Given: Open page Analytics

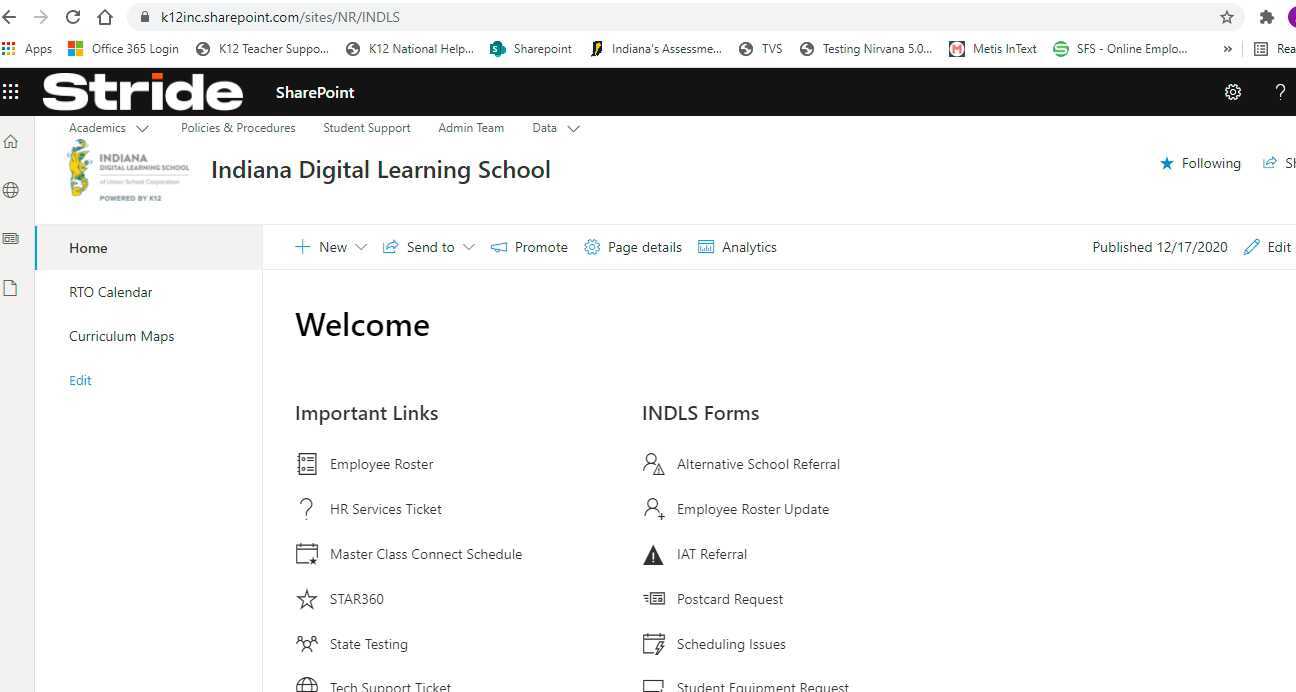Looking at the screenshot, I should (x=737, y=247).
